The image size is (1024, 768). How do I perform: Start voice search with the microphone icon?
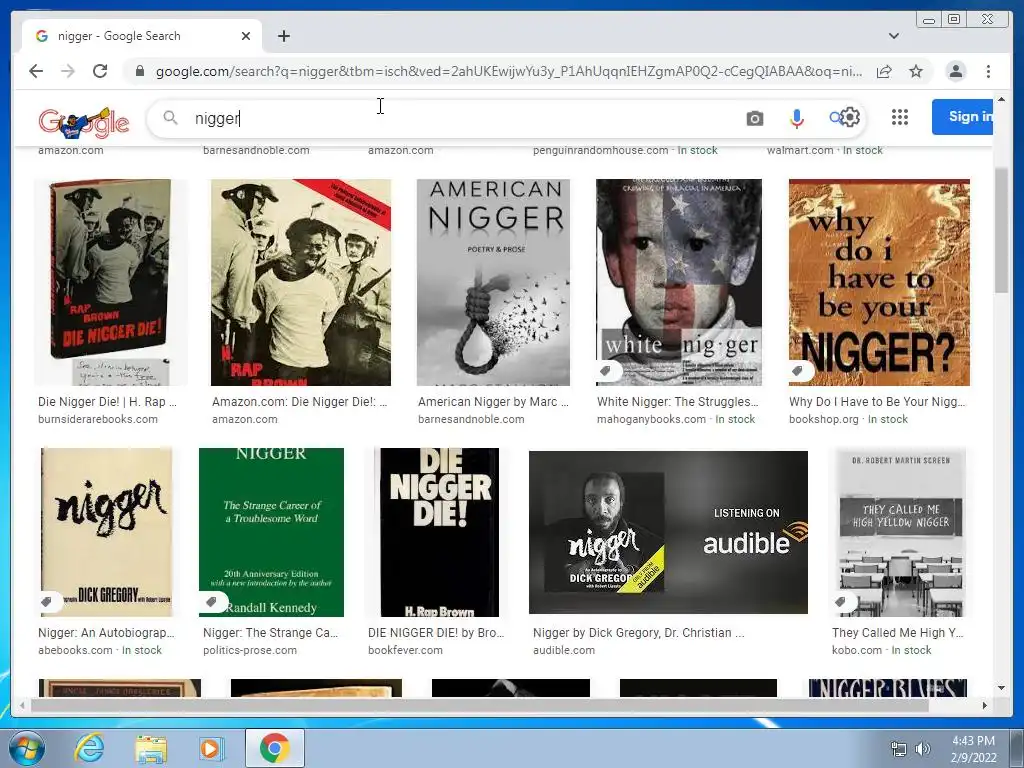796,118
